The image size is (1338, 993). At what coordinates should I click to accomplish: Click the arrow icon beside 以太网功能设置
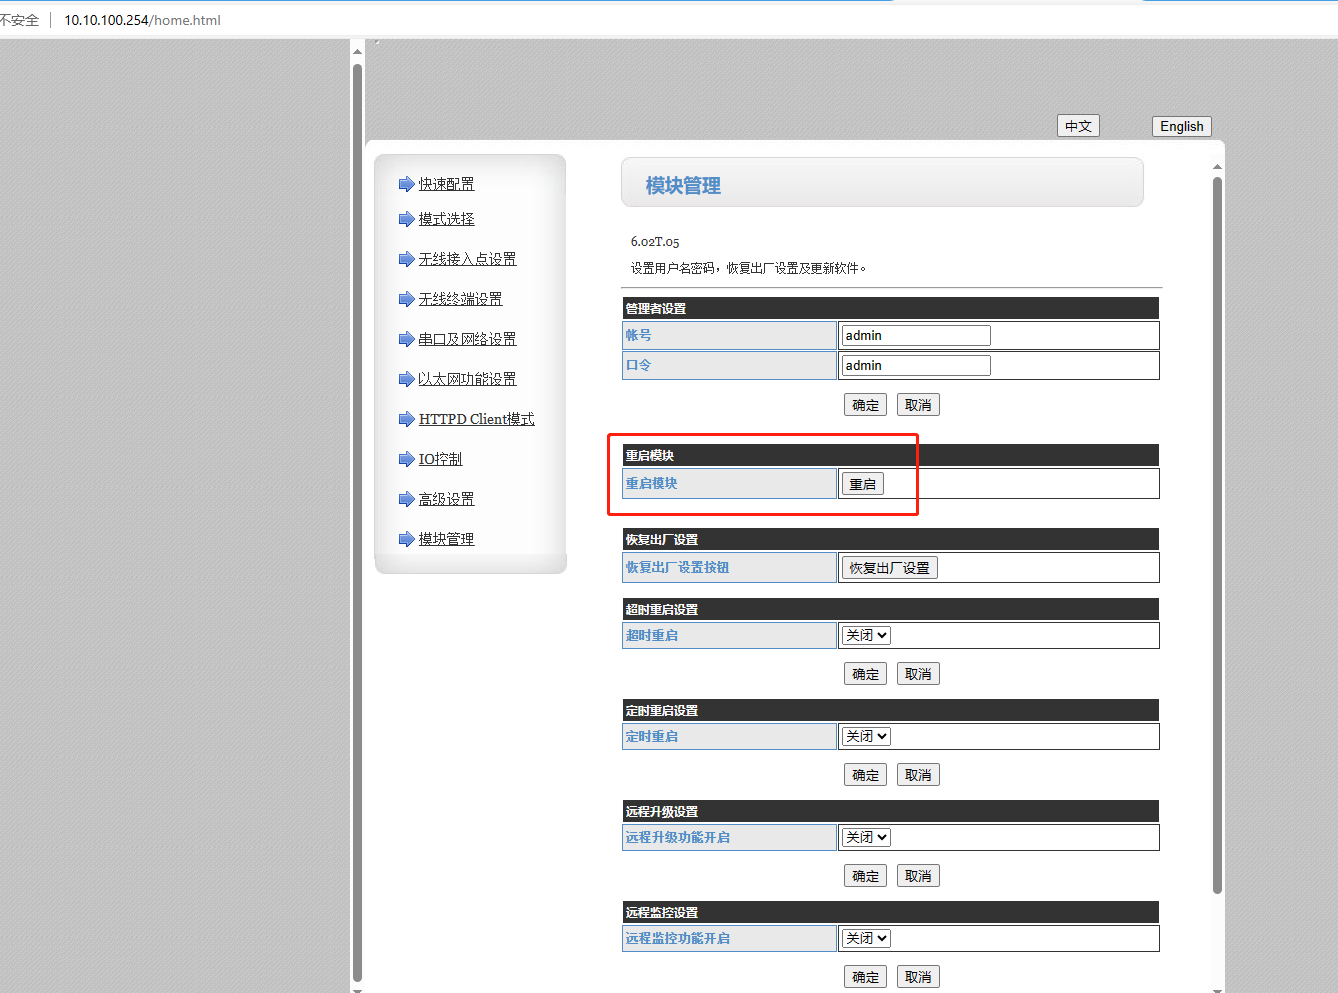click(406, 379)
